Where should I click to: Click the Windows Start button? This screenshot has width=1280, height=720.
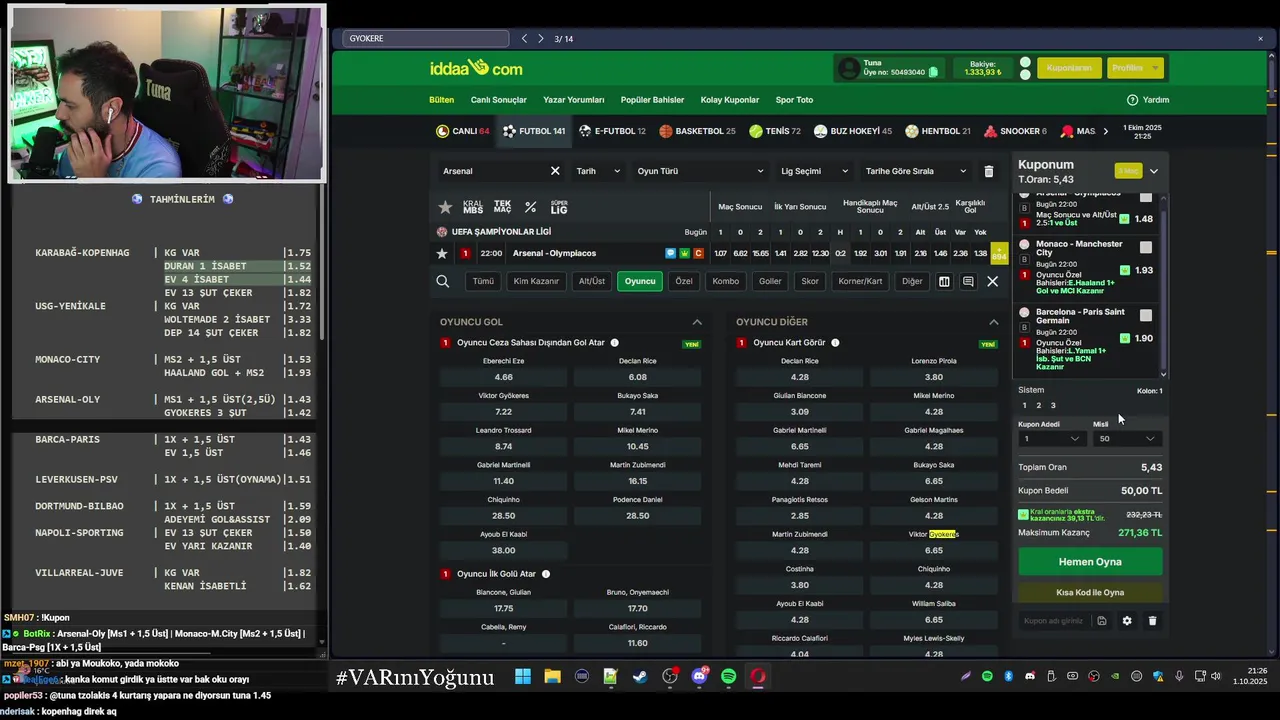pos(523,677)
